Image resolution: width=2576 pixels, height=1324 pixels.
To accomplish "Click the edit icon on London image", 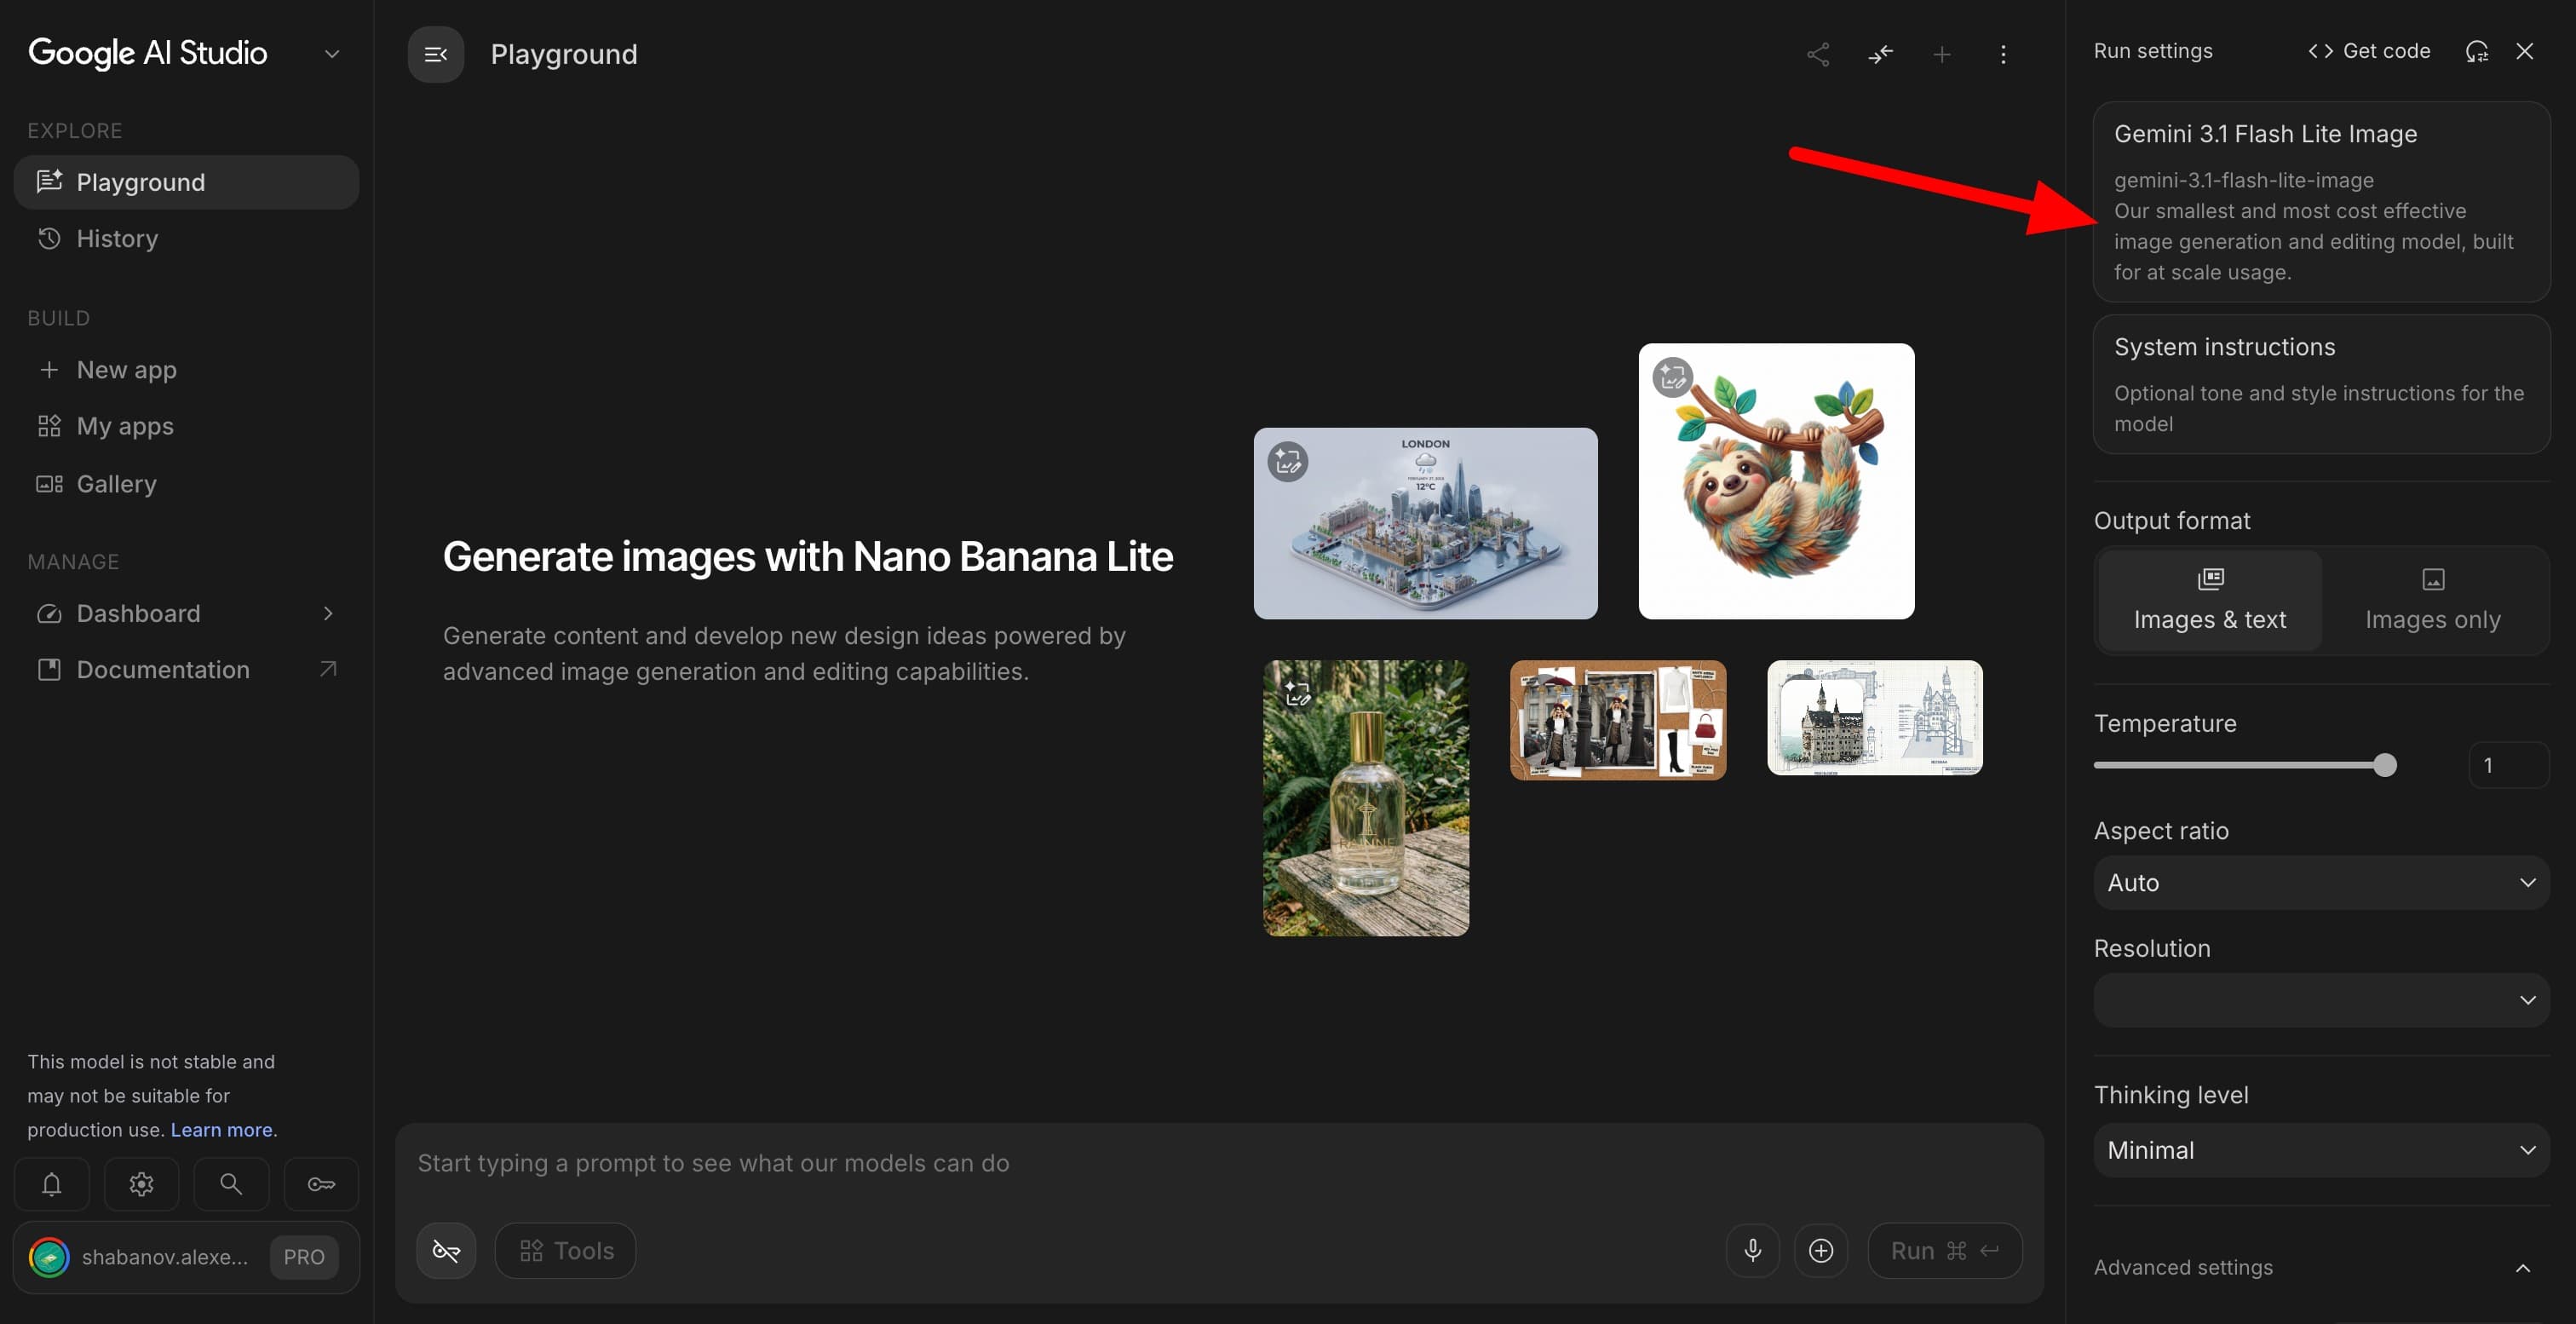I will pyautogui.click(x=1288, y=462).
